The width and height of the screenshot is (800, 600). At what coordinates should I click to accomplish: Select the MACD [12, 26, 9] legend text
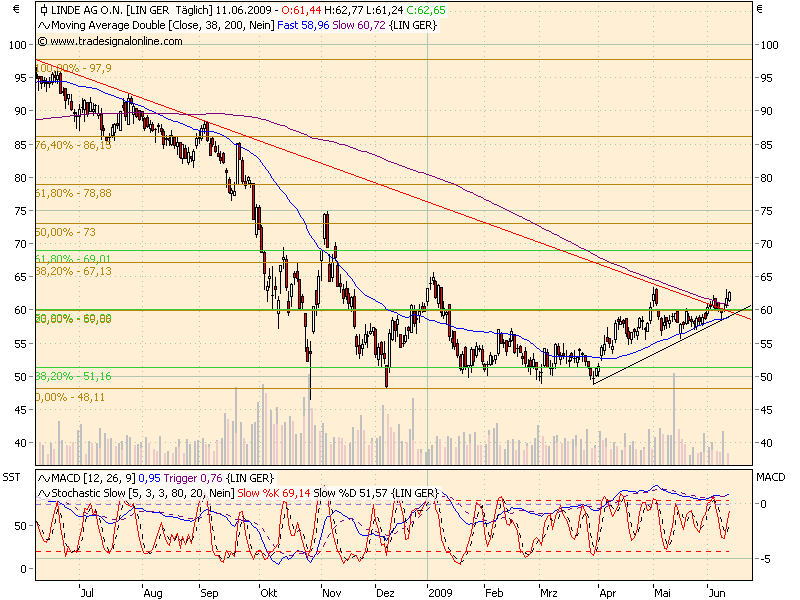point(93,479)
